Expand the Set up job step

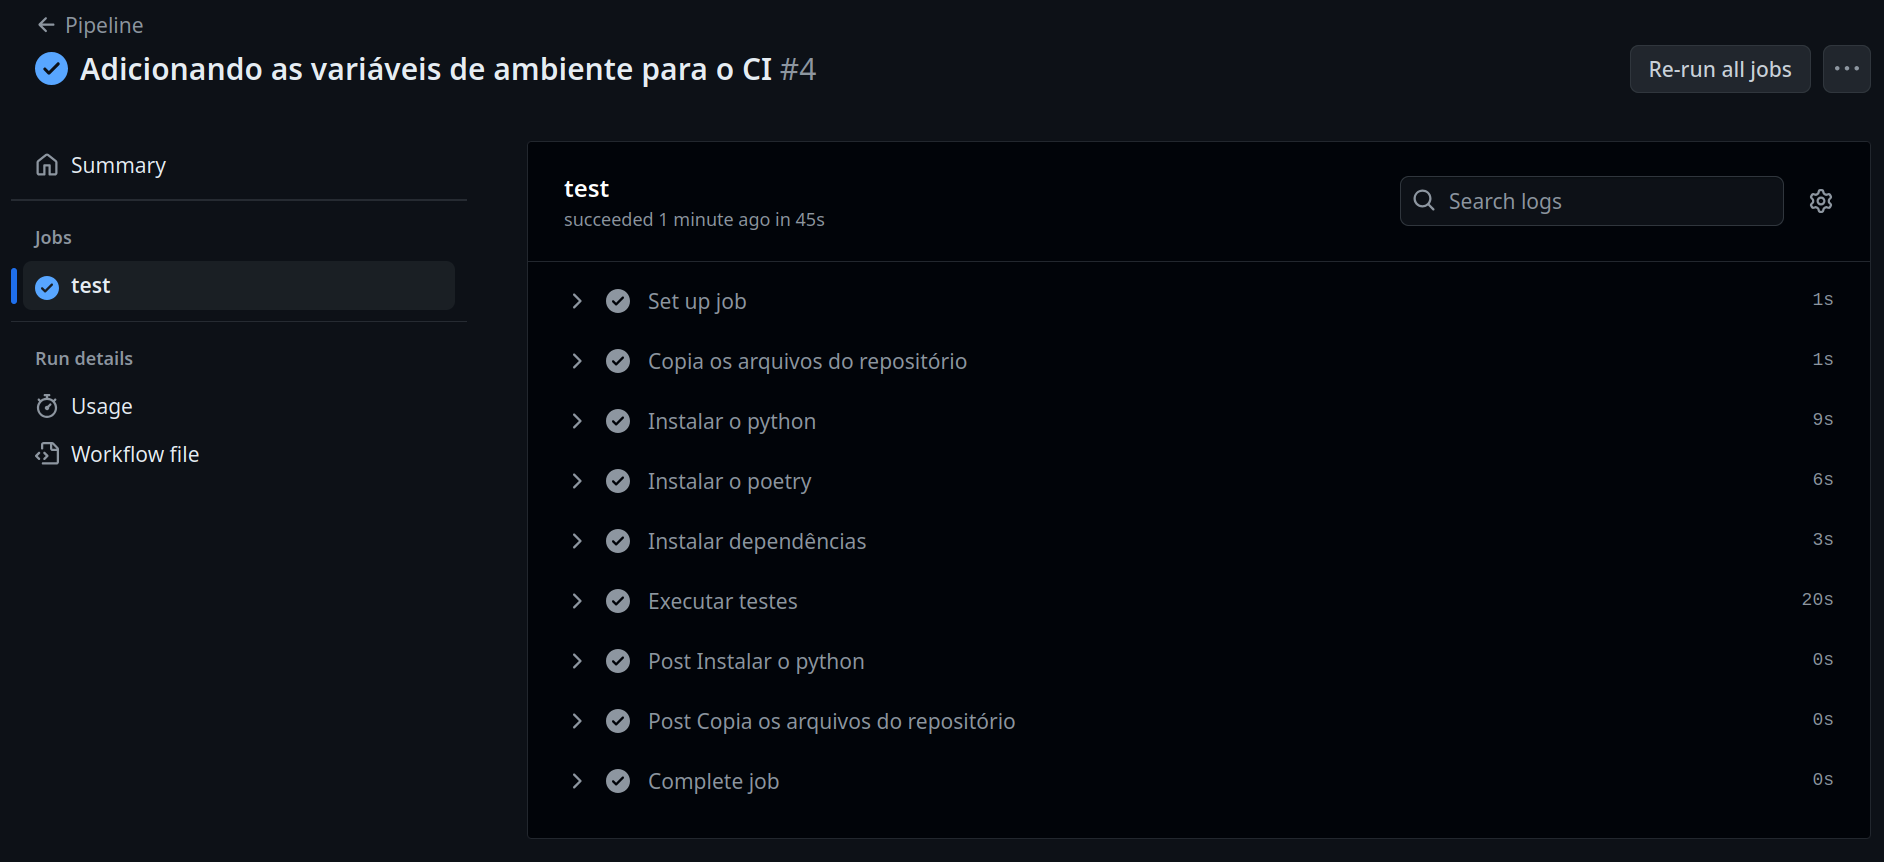[x=577, y=301]
